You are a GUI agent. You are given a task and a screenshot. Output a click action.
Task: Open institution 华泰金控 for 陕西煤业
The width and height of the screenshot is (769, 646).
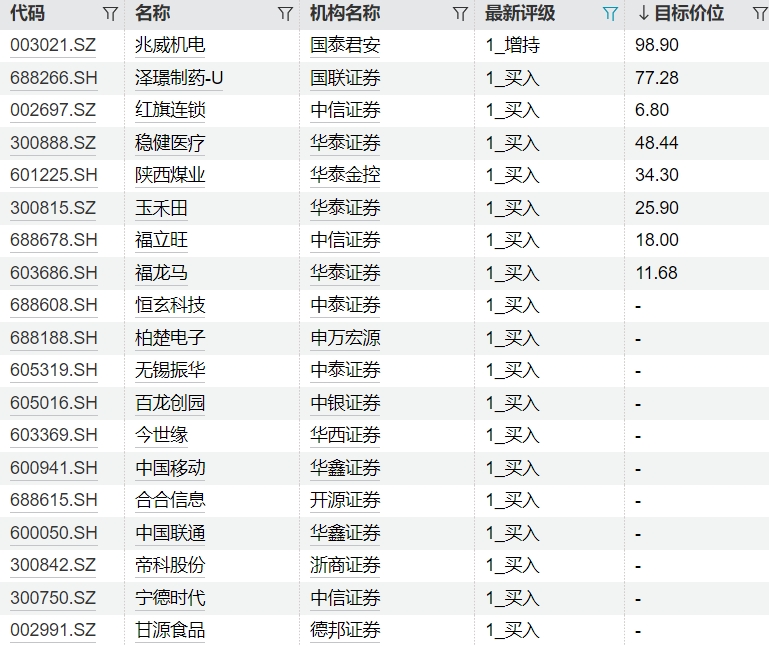point(345,175)
